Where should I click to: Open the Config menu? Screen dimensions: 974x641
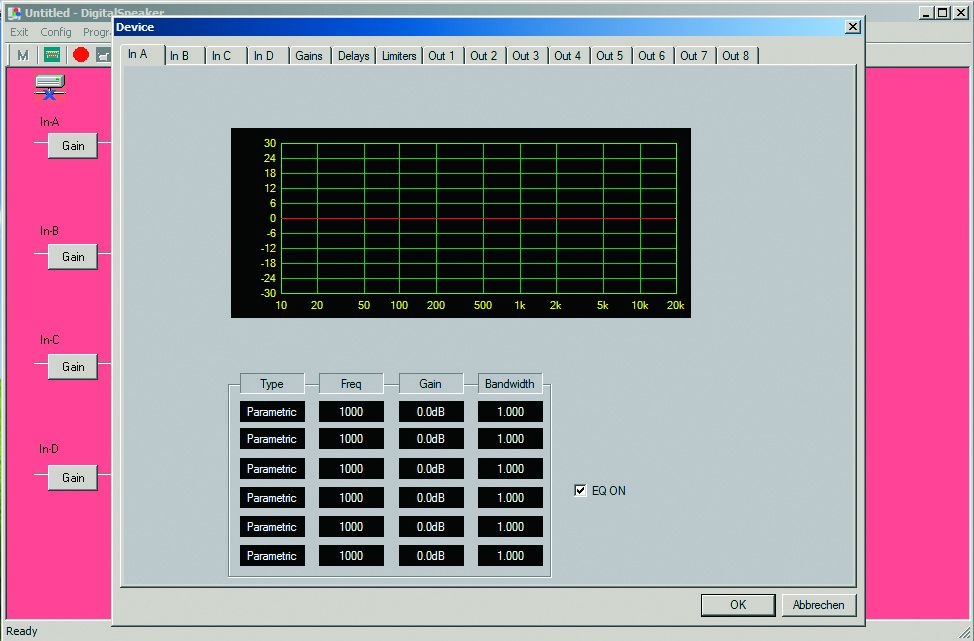pyautogui.click(x=56, y=32)
